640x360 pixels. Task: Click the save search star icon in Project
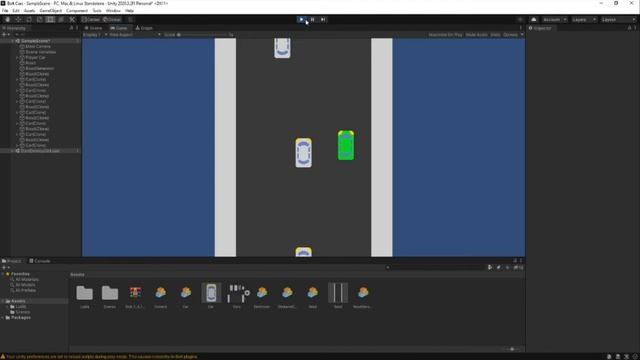507,267
